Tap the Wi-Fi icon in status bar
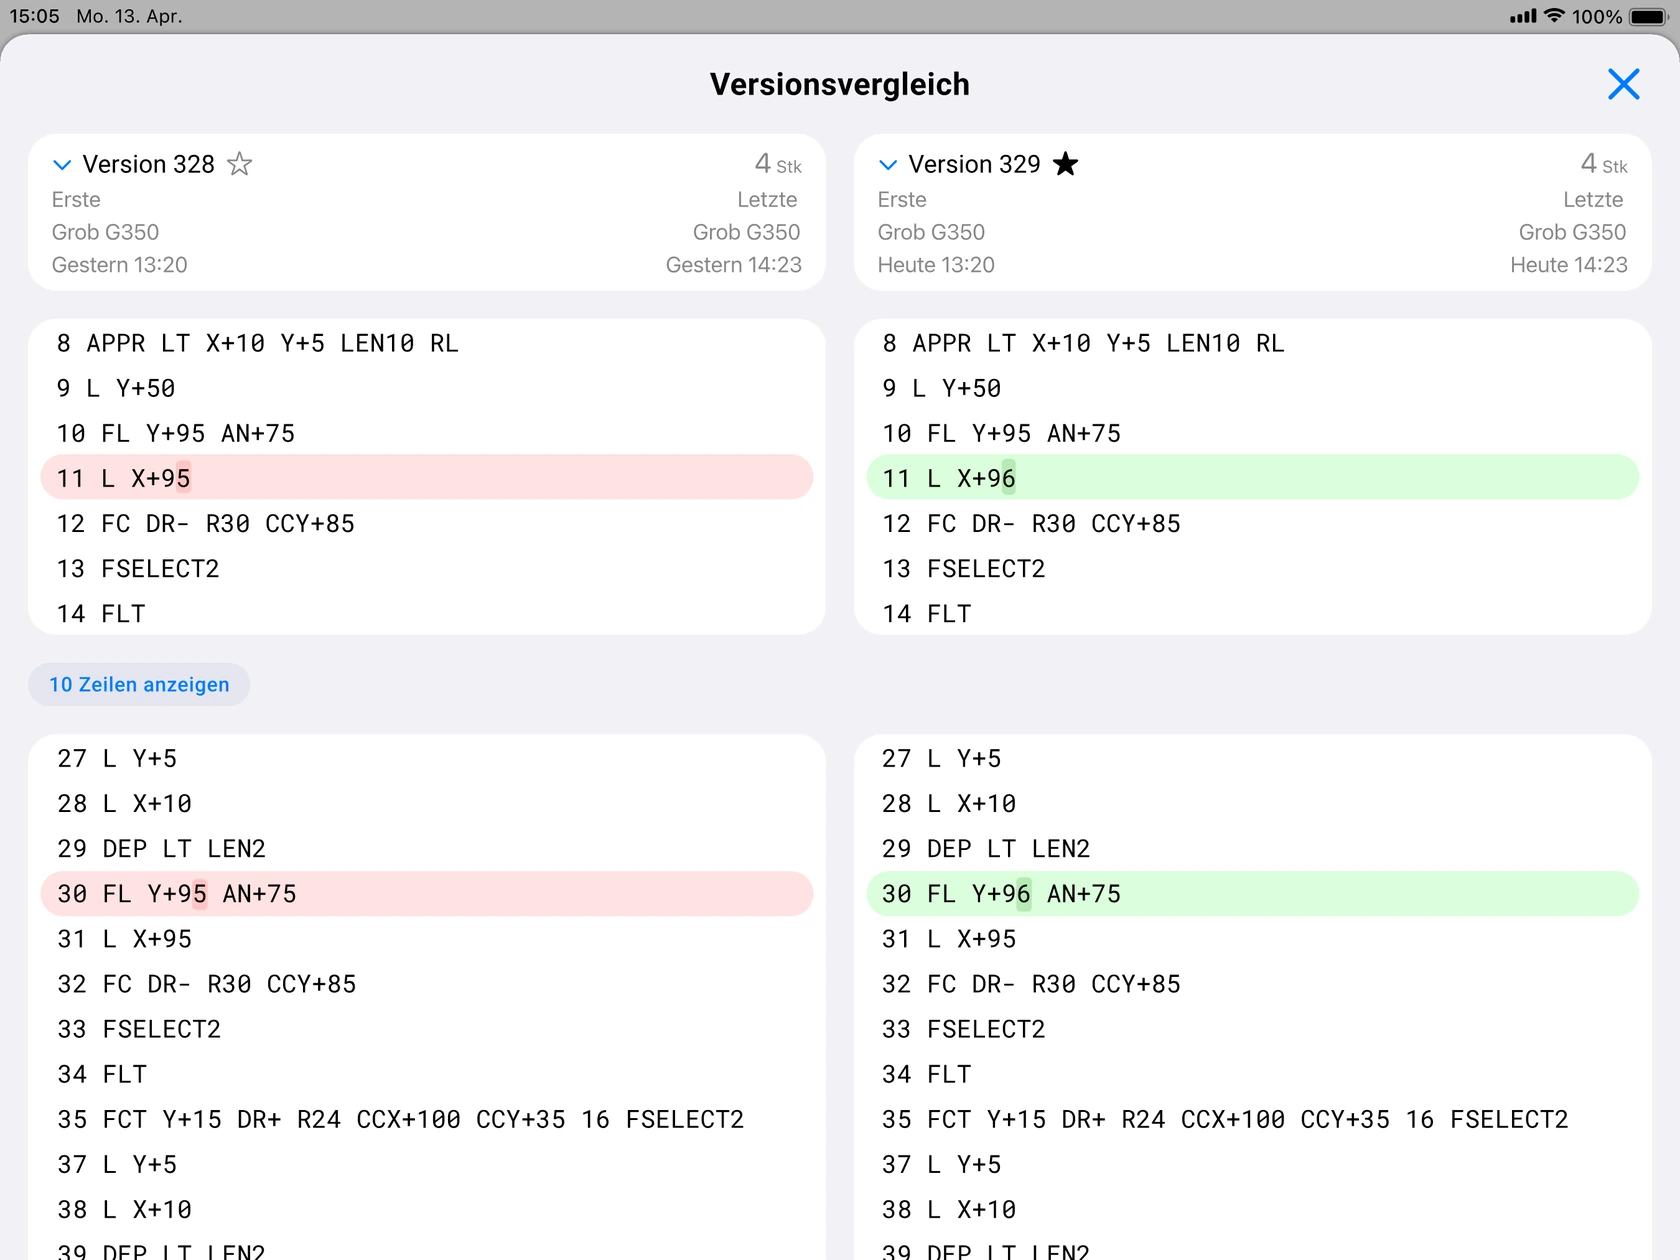Viewport: 1680px width, 1260px height. pos(1554,16)
